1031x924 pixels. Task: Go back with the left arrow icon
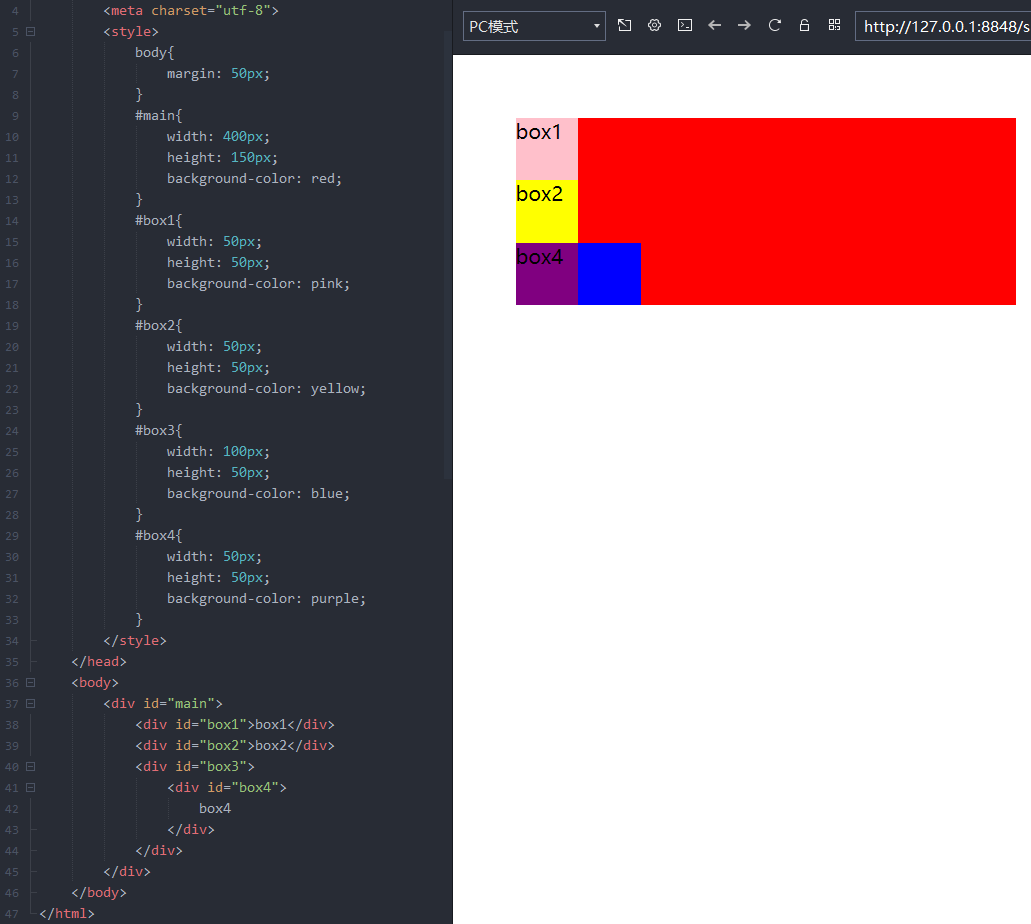[715, 26]
